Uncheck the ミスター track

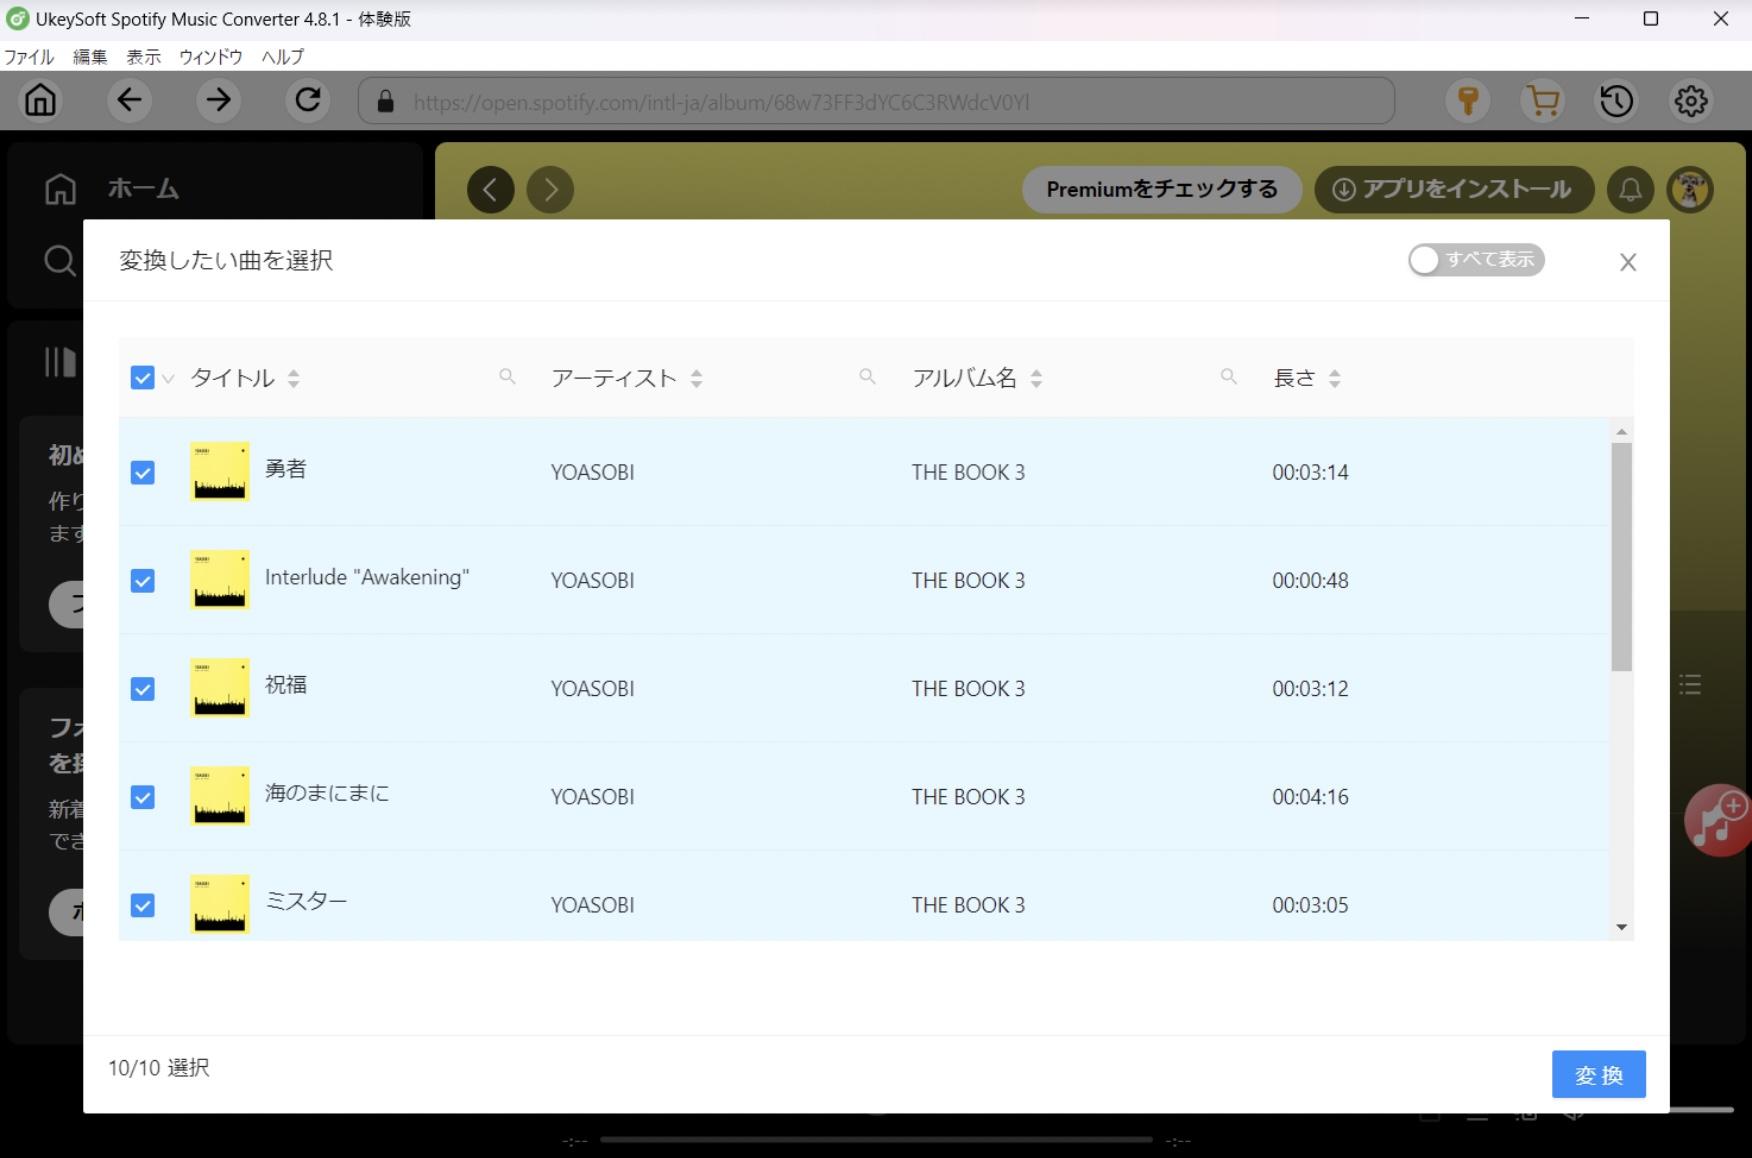click(142, 904)
